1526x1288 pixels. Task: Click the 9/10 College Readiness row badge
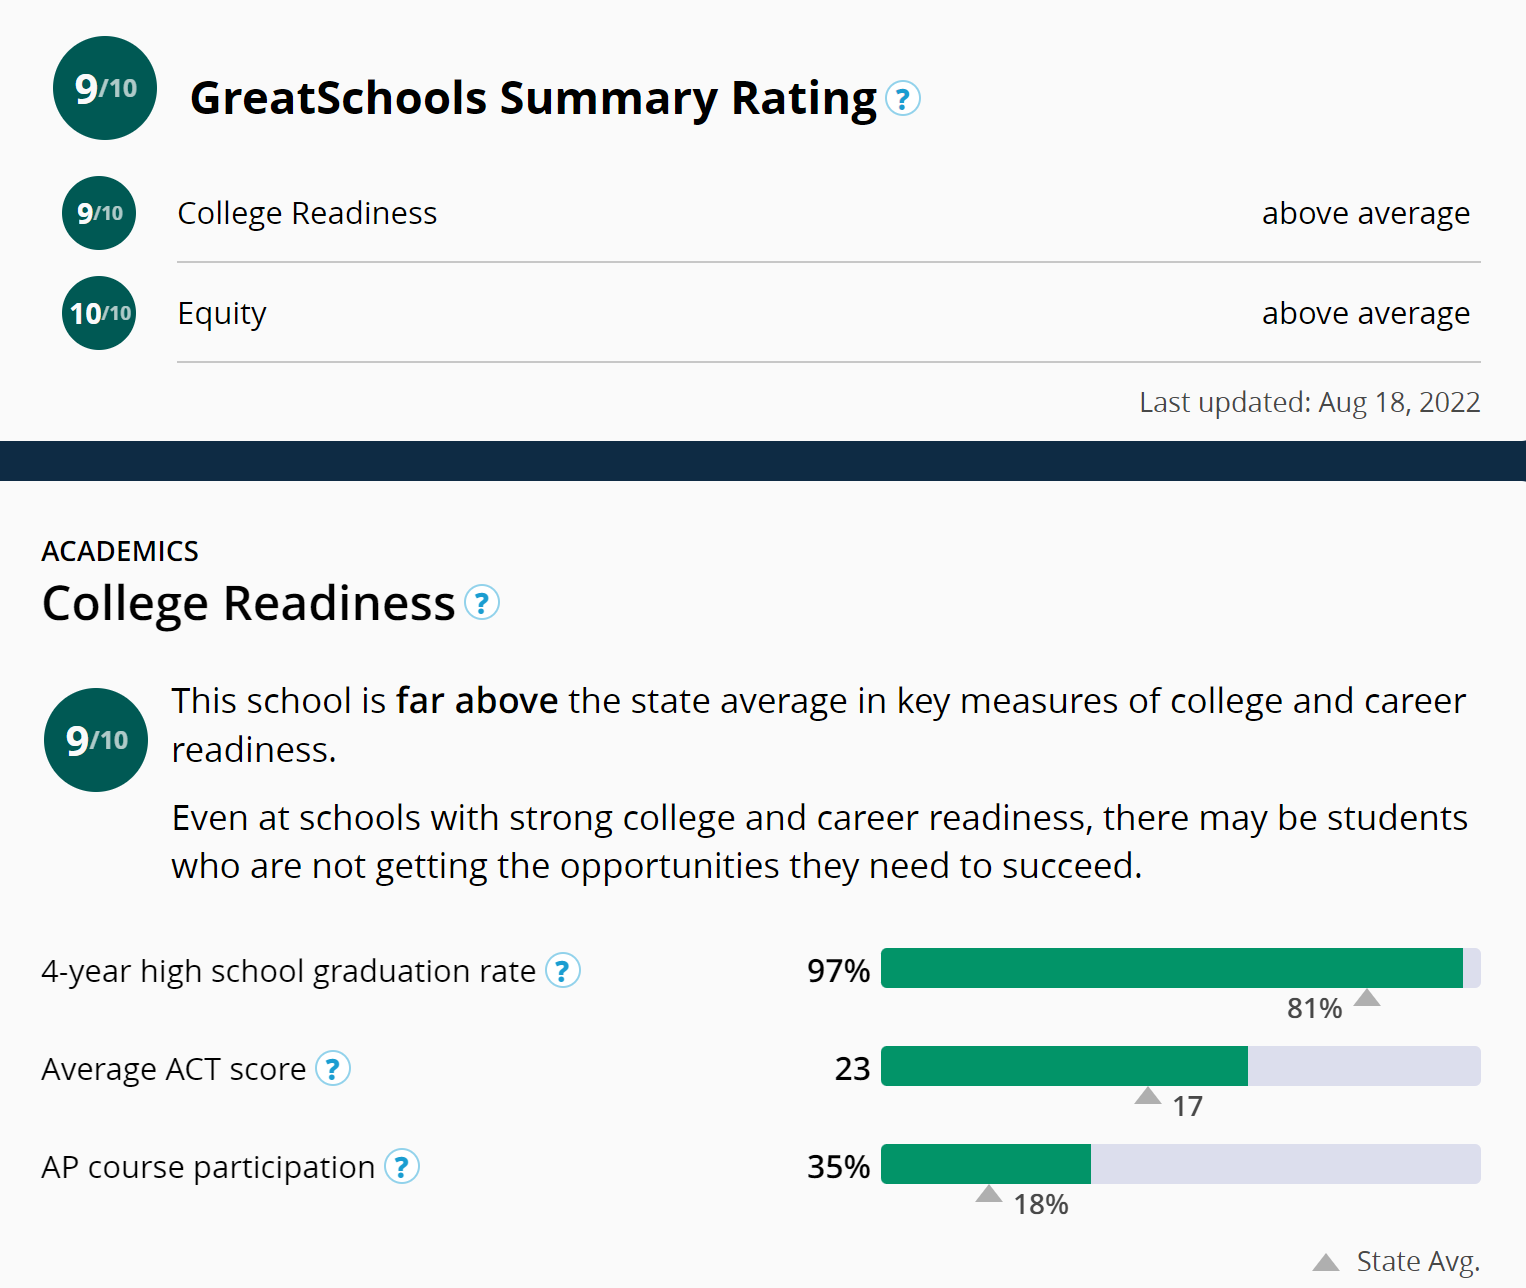click(99, 213)
